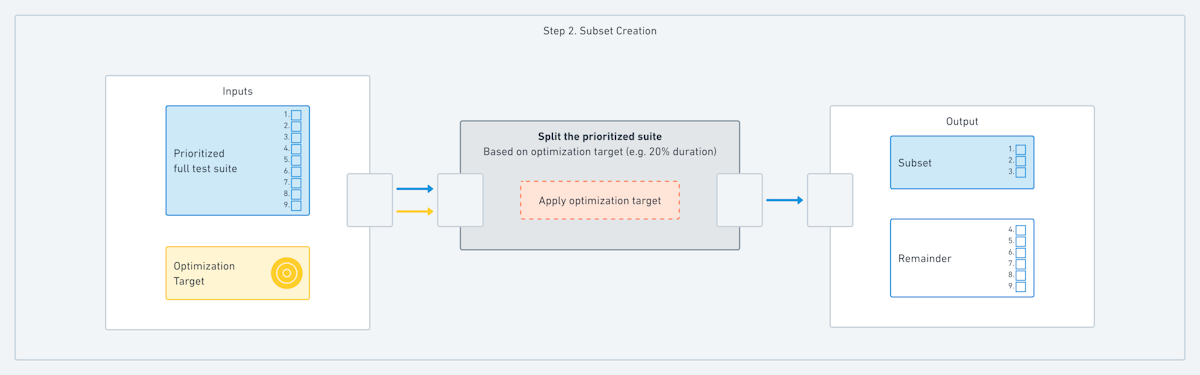Image resolution: width=1200 pixels, height=375 pixels.
Task: Check box number 2 in the Subset list
Action: [1021, 161]
